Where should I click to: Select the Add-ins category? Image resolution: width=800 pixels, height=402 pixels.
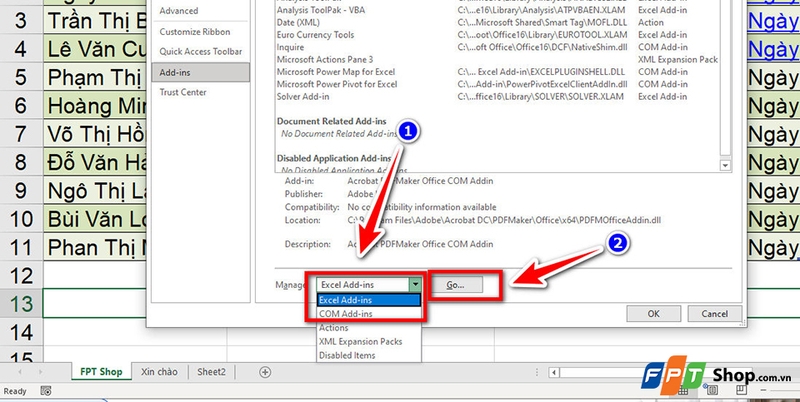[201, 72]
